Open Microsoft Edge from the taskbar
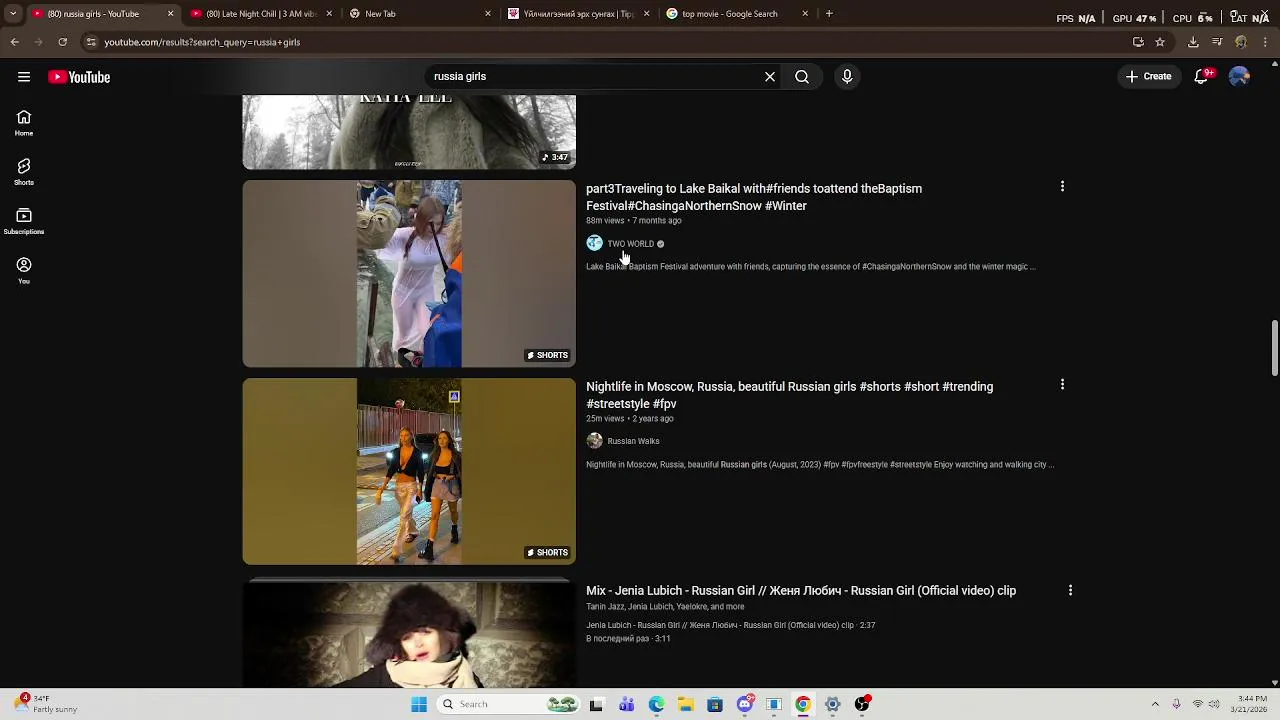Image resolution: width=1280 pixels, height=720 pixels. [x=656, y=704]
